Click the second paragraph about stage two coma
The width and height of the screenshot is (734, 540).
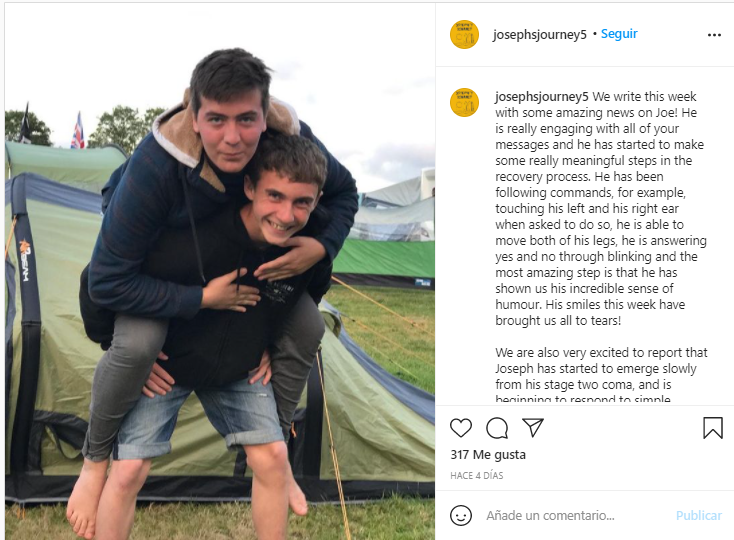tap(601, 375)
